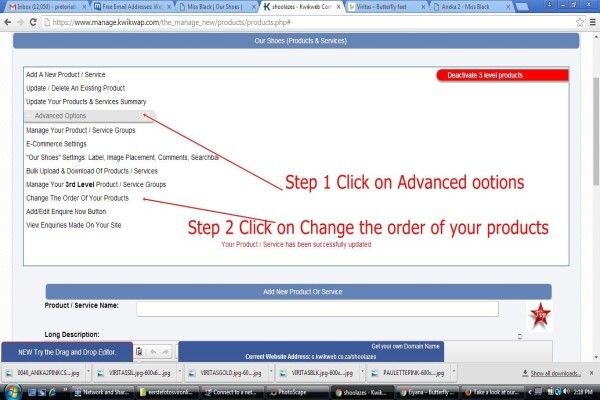Collapse the Advanced Options section
Image resolution: width=600 pixels, height=400 pixels.
coord(90,116)
